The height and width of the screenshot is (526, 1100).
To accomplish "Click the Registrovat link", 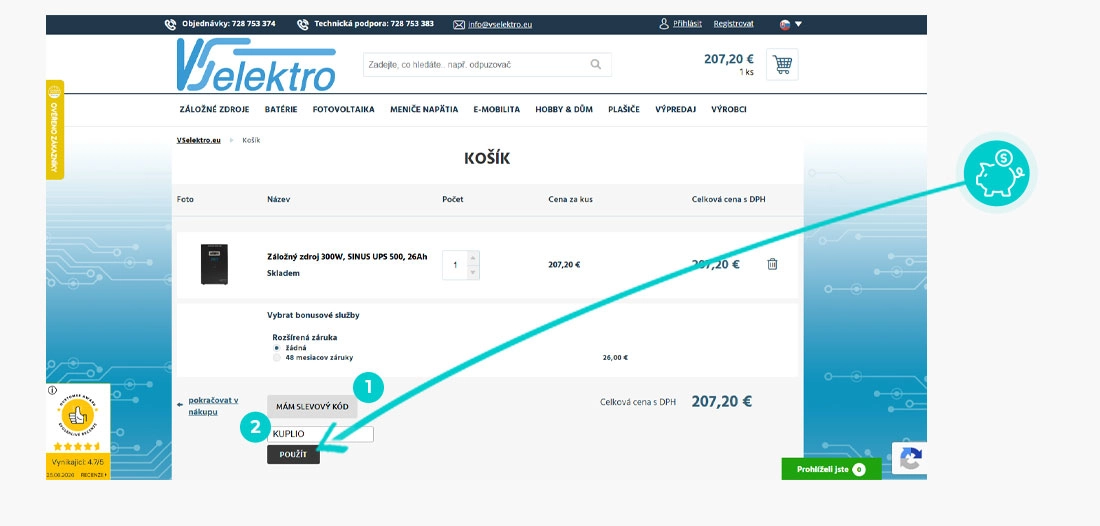I will click(x=734, y=24).
